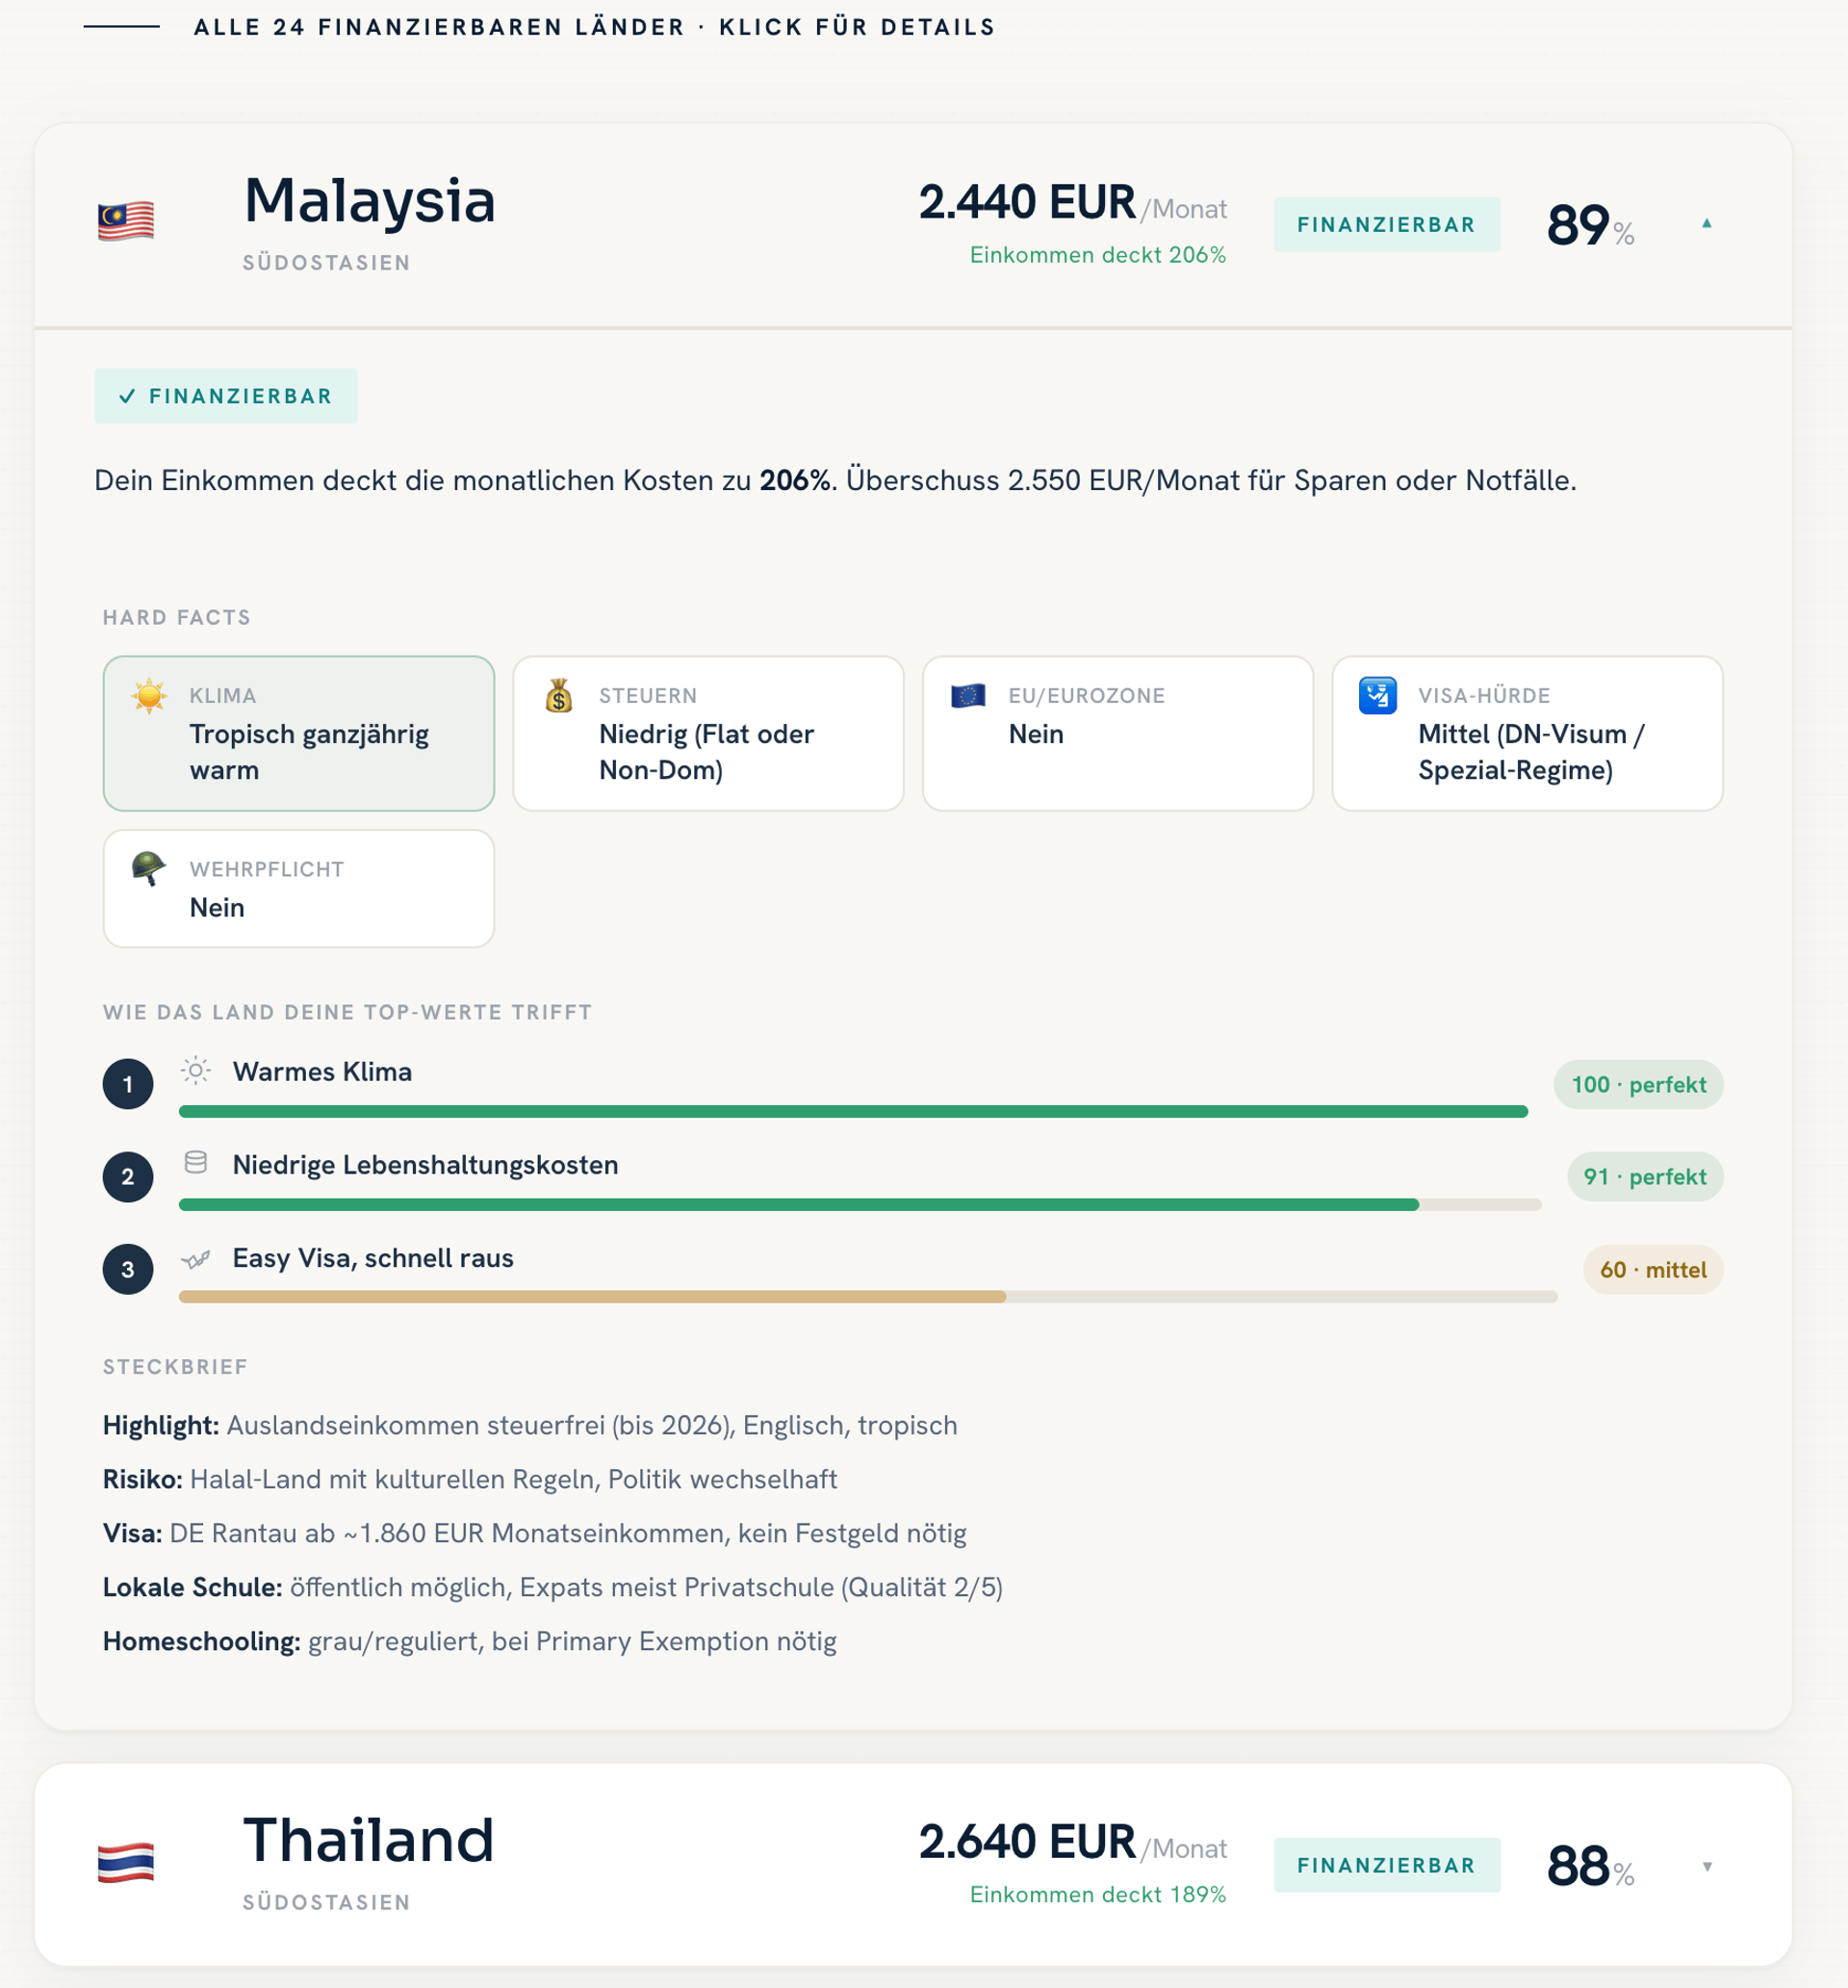Click rank number 3 circle badge

click(x=128, y=1269)
